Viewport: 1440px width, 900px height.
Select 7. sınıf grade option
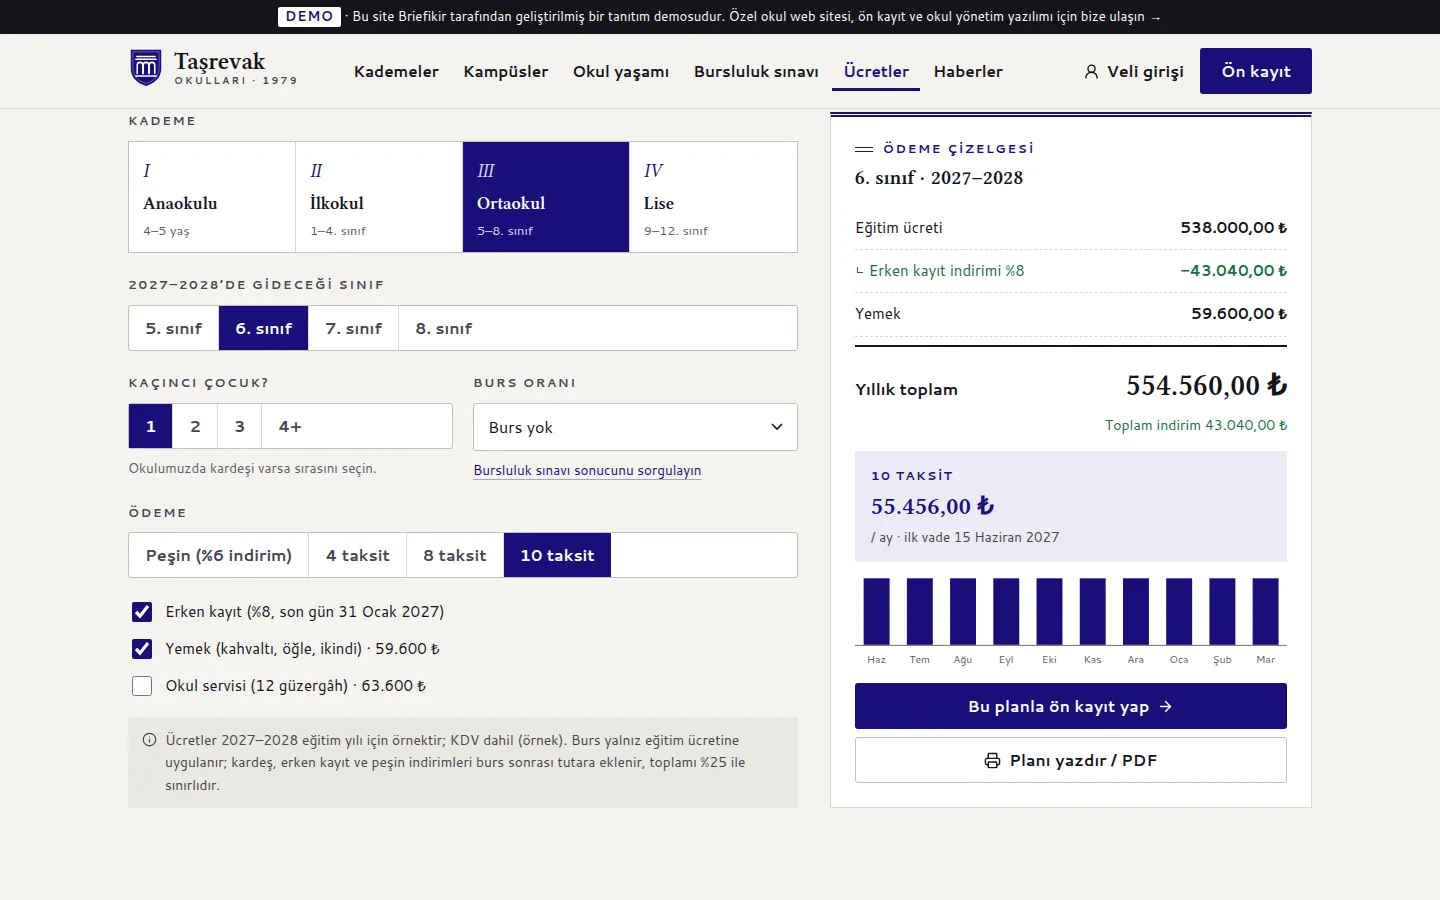tap(354, 328)
